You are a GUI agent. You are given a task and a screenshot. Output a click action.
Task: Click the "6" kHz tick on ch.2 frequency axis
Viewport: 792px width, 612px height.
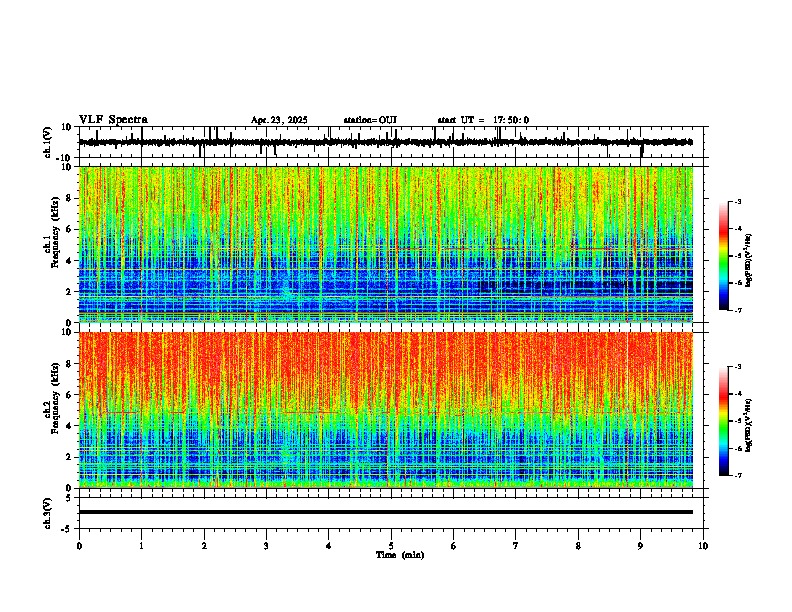(70, 395)
